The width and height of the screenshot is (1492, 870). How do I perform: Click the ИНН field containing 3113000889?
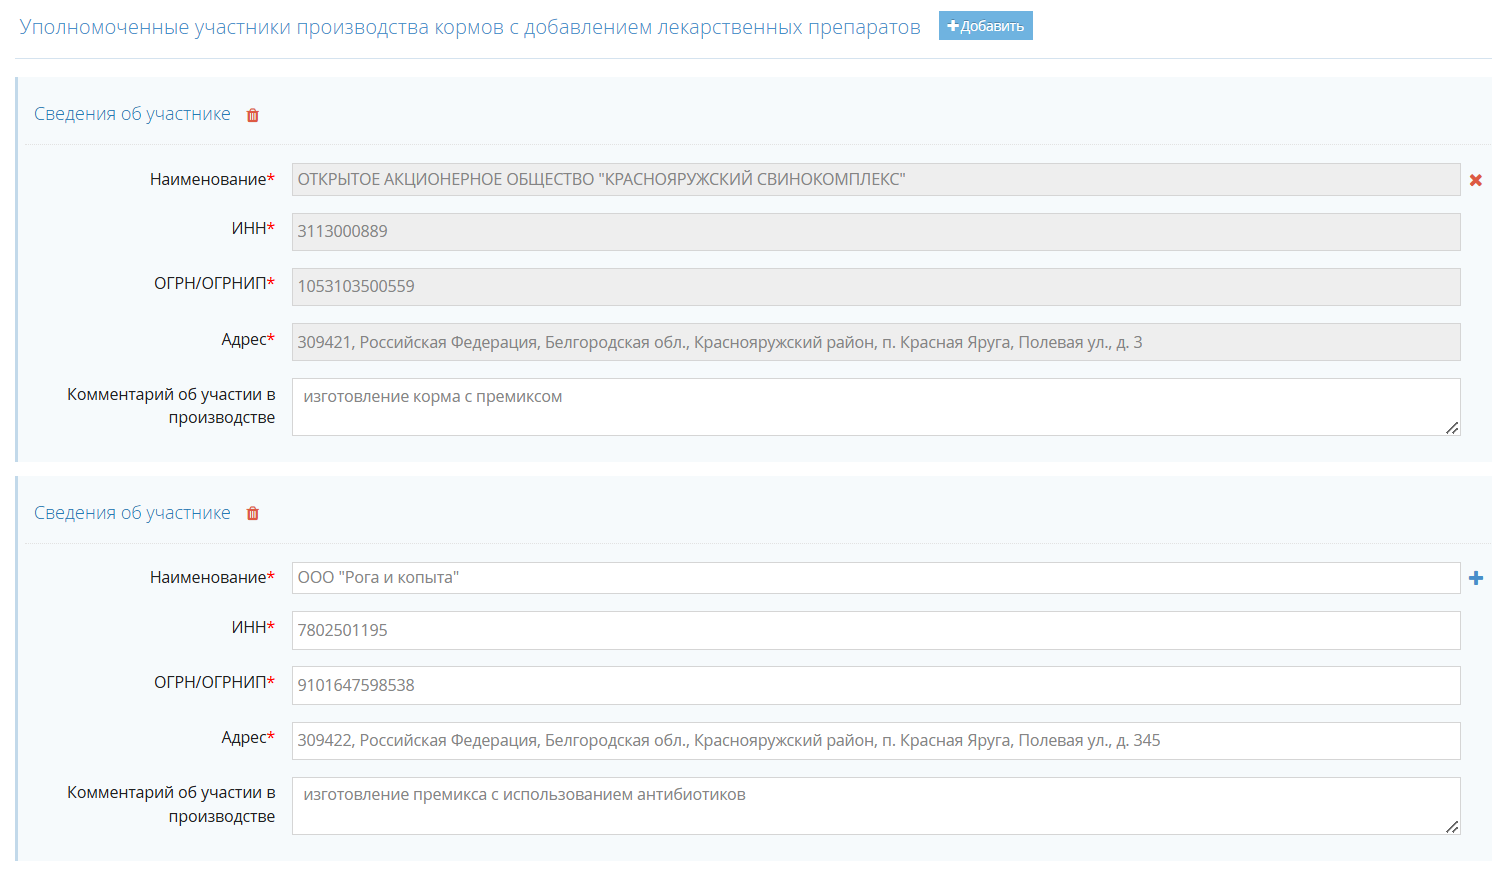coord(875,231)
